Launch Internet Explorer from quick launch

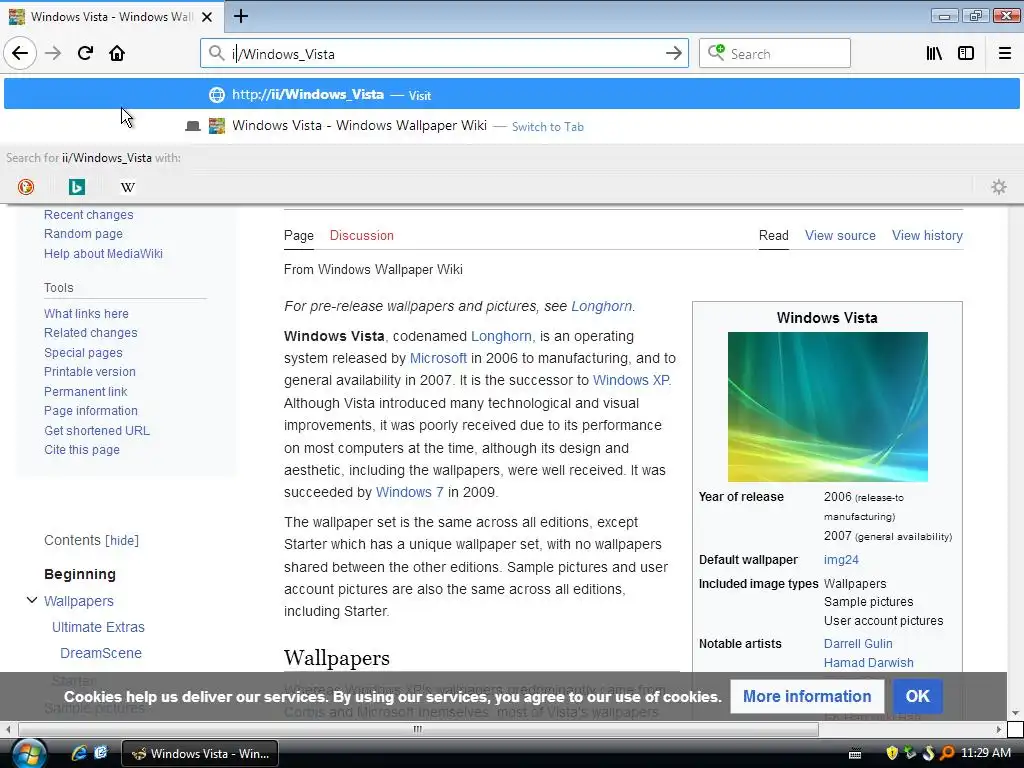[79, 753]
